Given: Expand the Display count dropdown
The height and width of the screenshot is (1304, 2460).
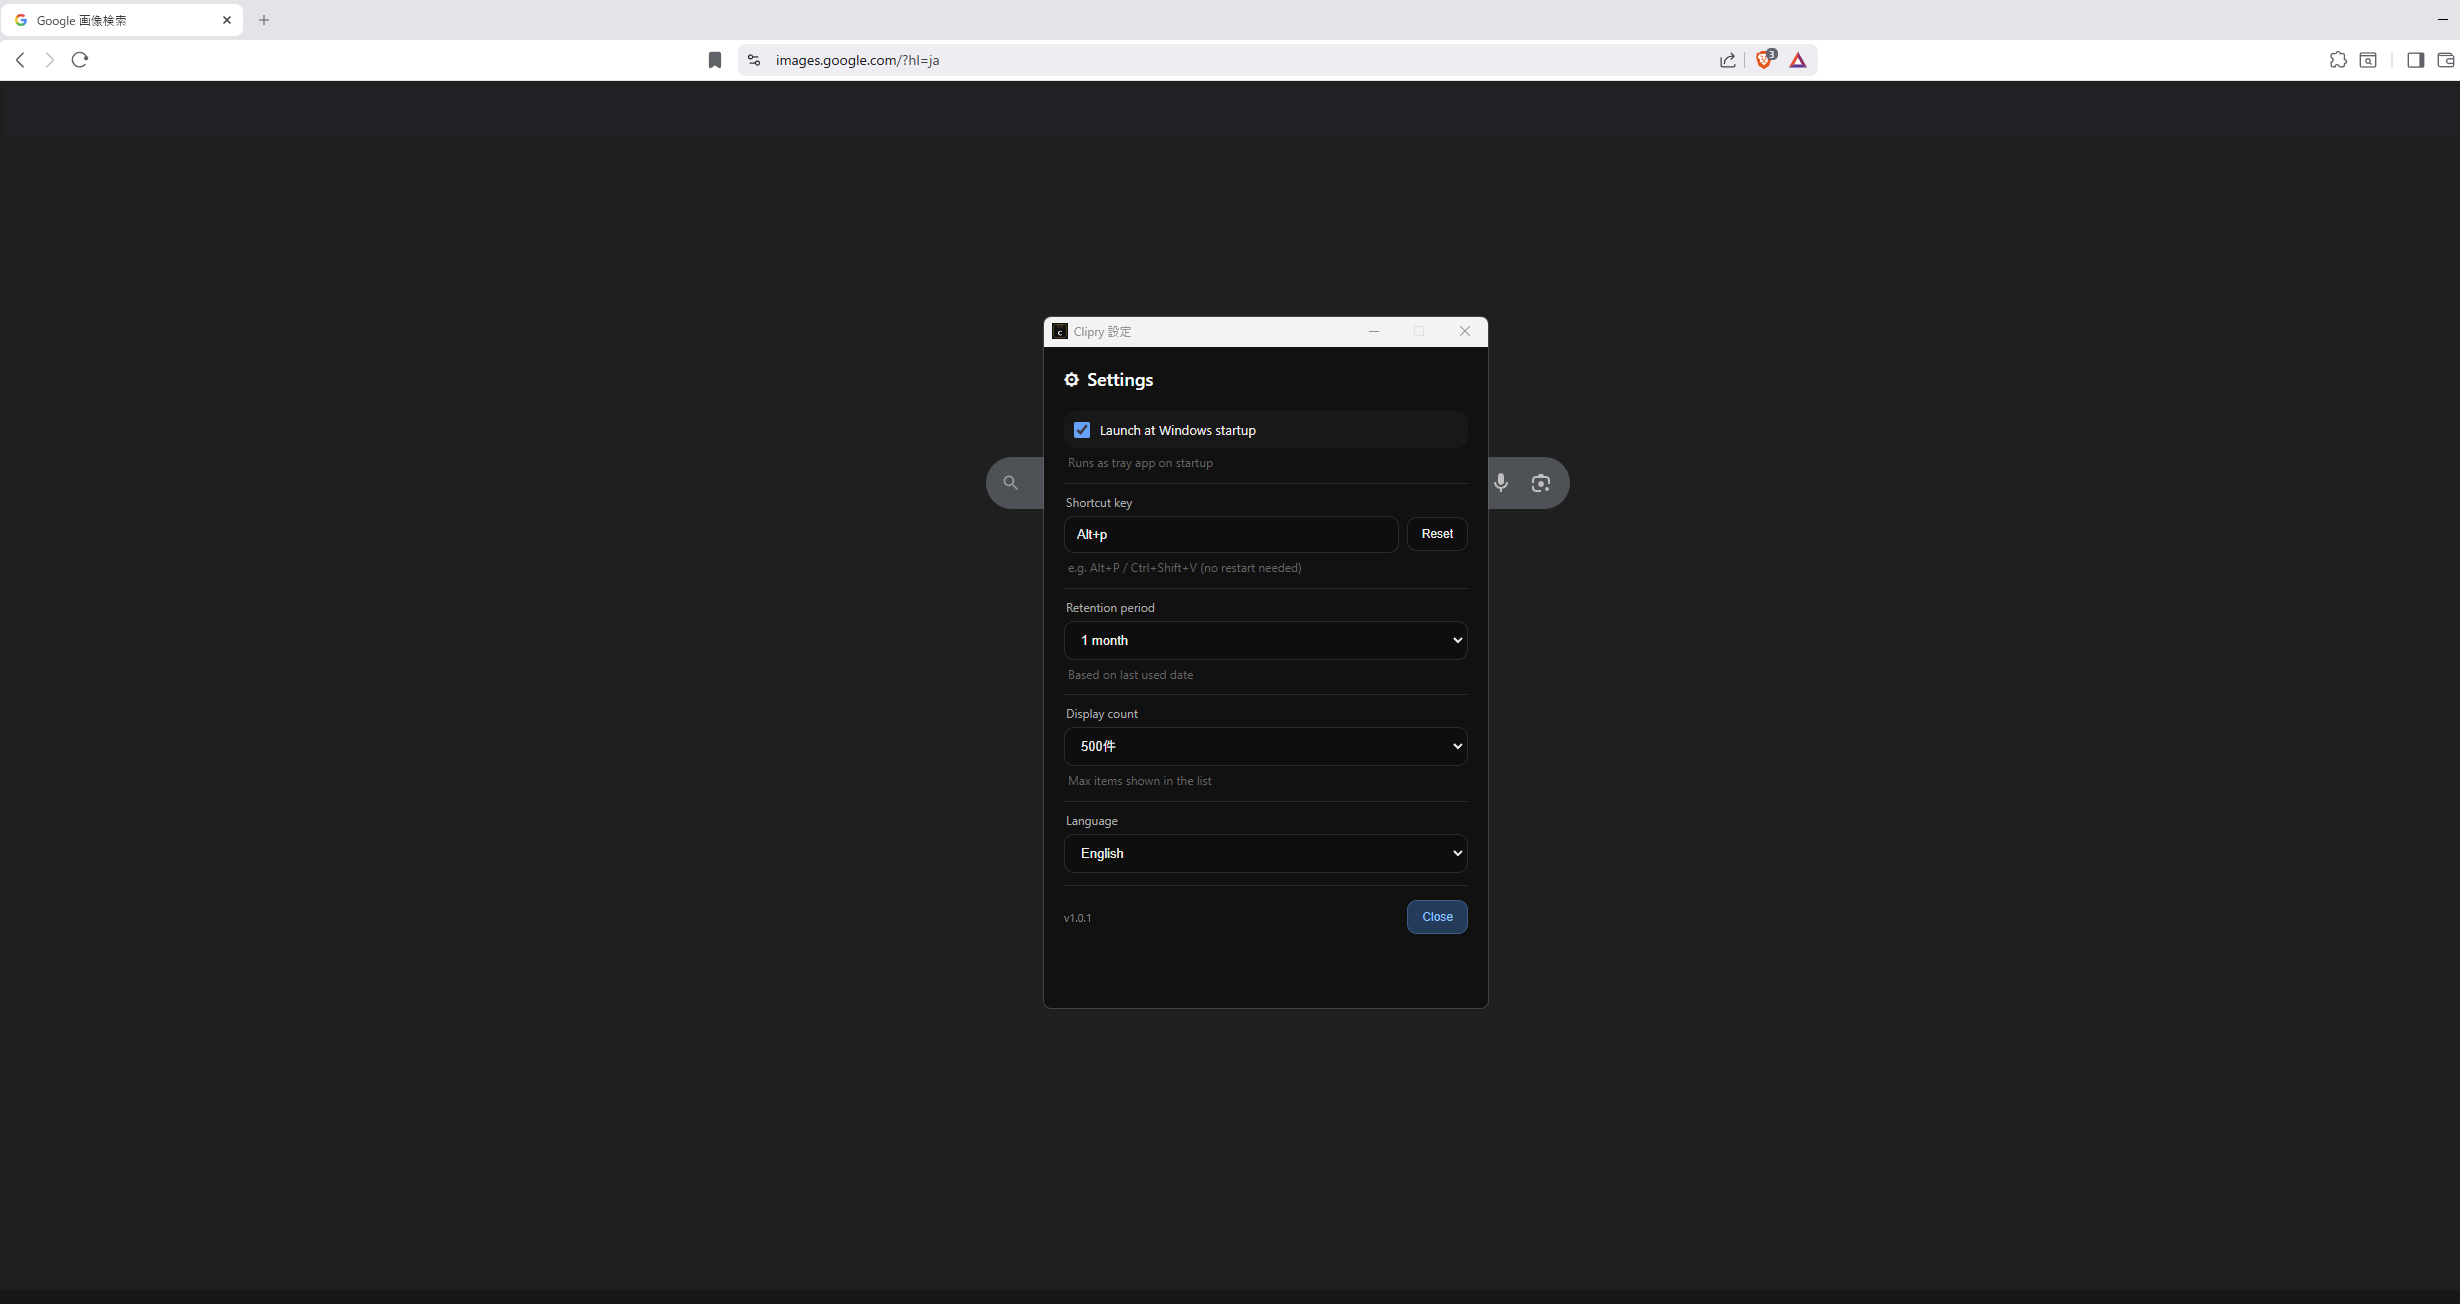Looking at the screenshot, I should [x=1265, y=746].
